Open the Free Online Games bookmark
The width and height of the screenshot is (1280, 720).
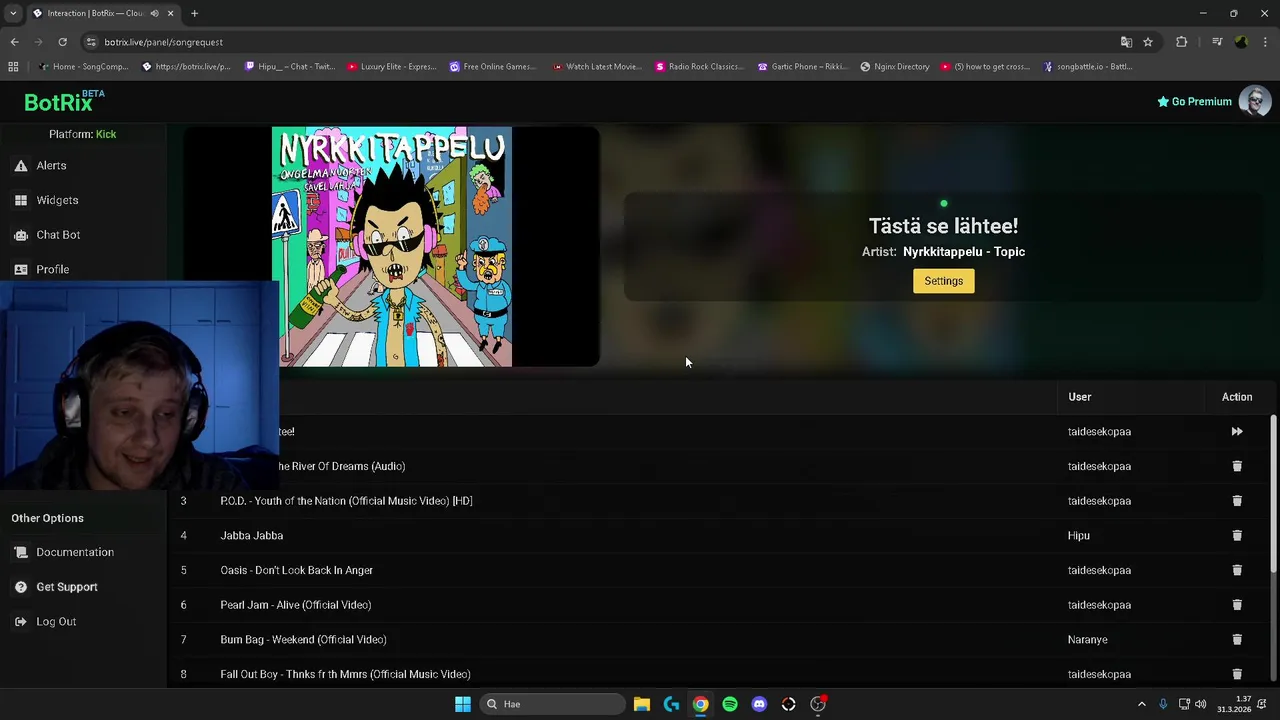[493, 67]
